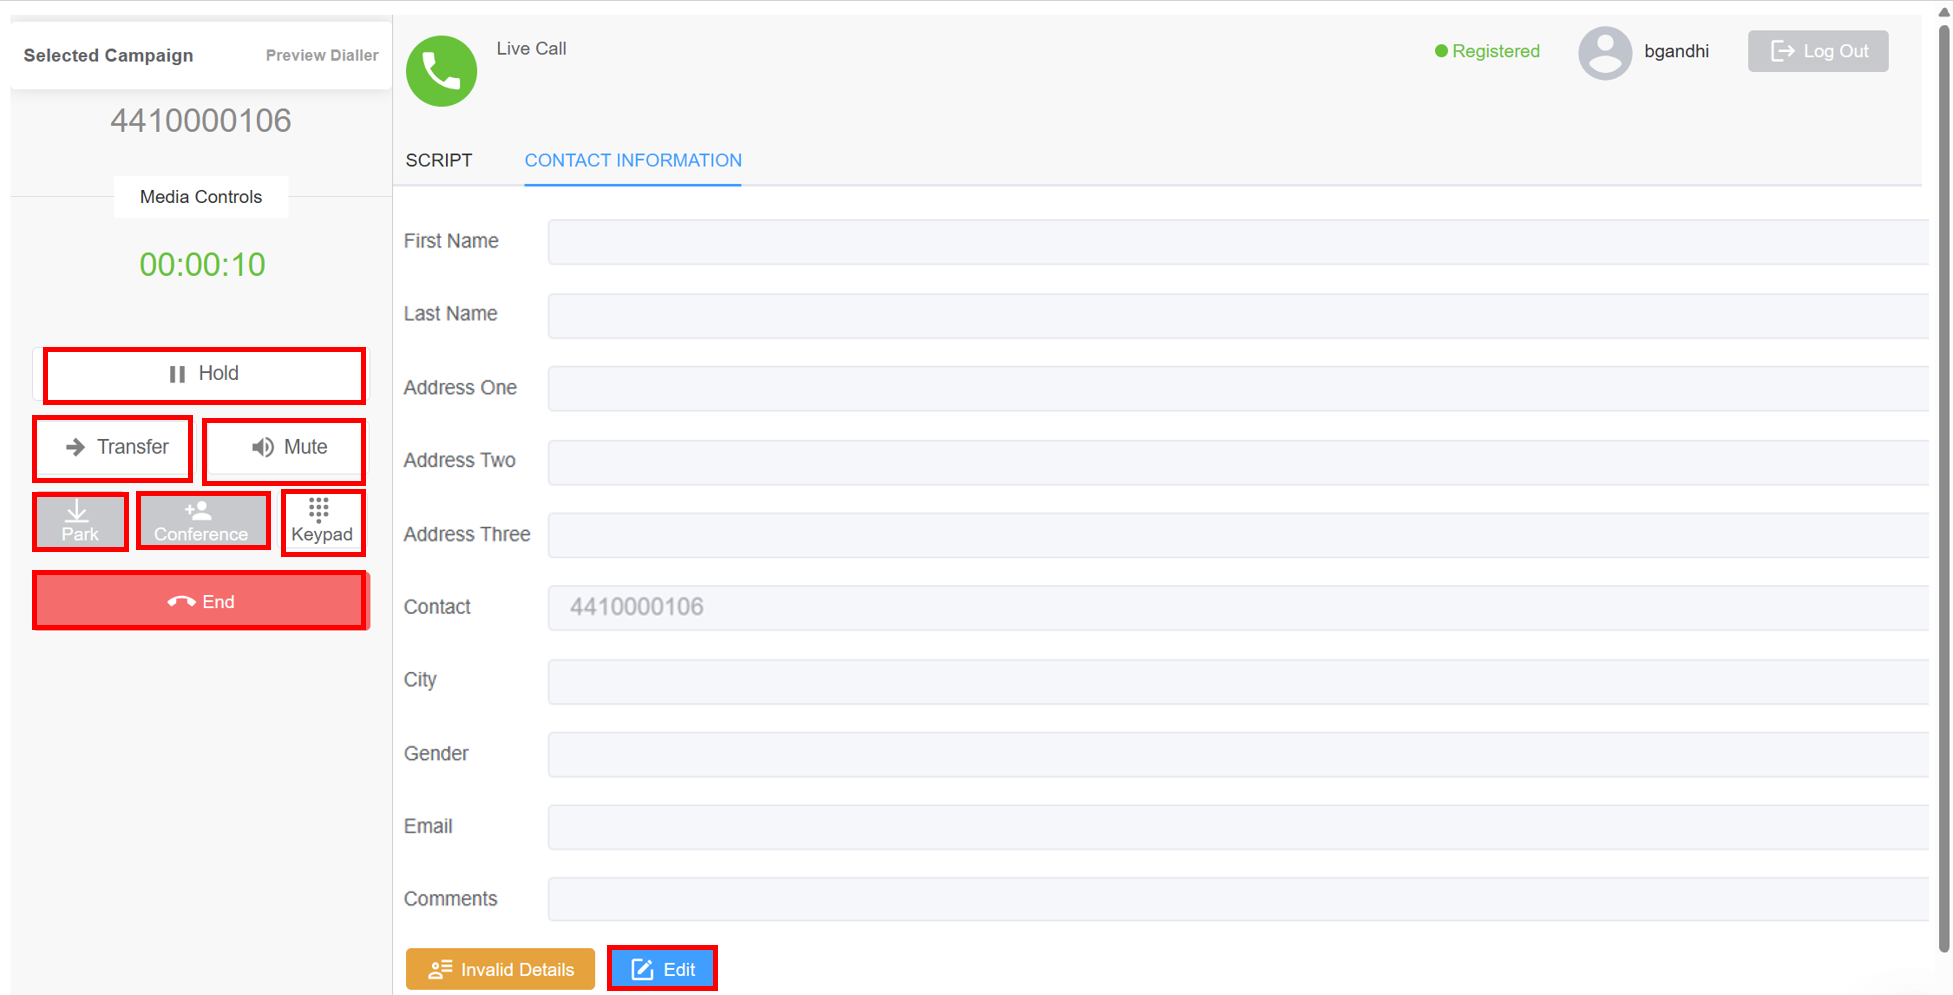The width and height of the screenshot is (1953, 995).
Task: Switch to the SCRIPT tab
Action: (x=439, y=160)
